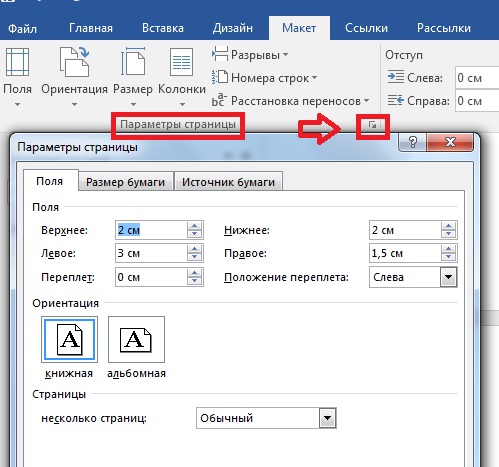Select the Поля tab in the dialog

pos(50,181)
